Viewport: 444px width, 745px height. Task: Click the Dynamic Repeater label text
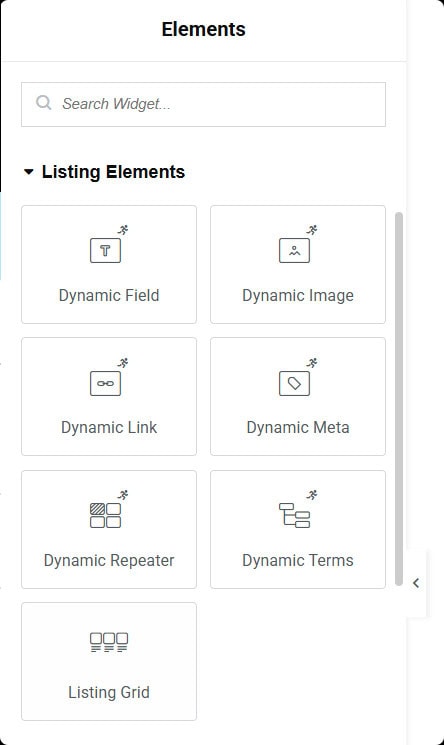pyautogui.click(x=109, y=560)
